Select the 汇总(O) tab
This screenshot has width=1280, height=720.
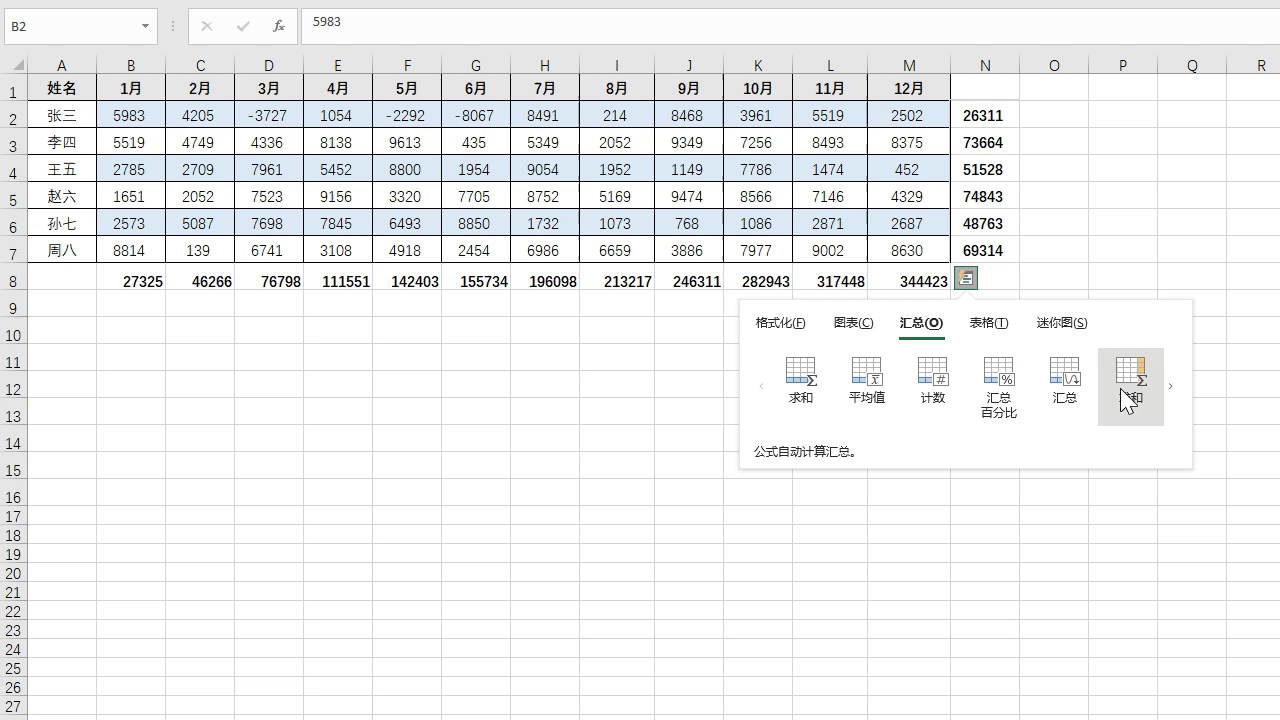pyautogui.click(x=921, y=323)
